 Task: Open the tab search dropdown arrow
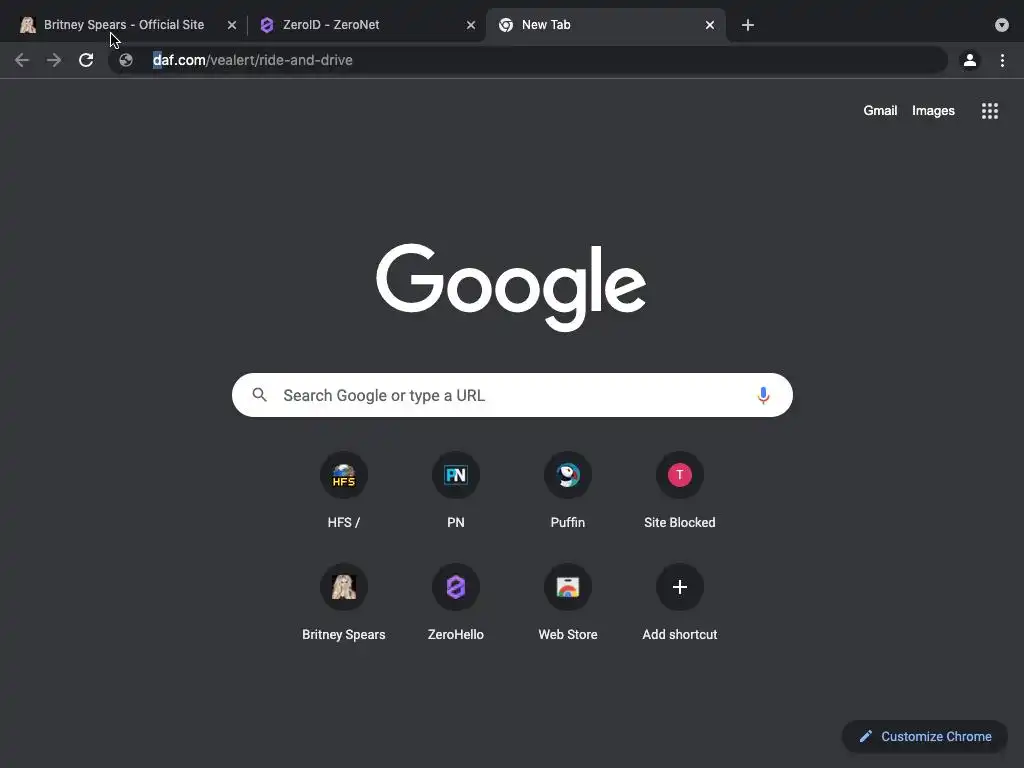click(x=1002, y=25)
